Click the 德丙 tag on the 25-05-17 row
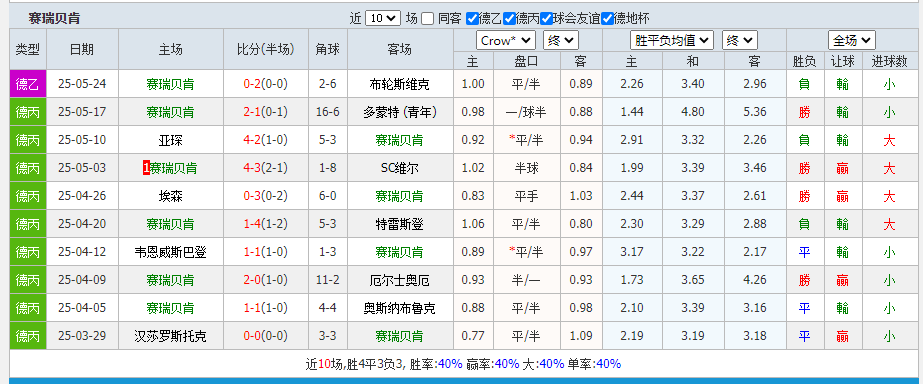This screenshot has width=923, height=384. coord(28,112)
